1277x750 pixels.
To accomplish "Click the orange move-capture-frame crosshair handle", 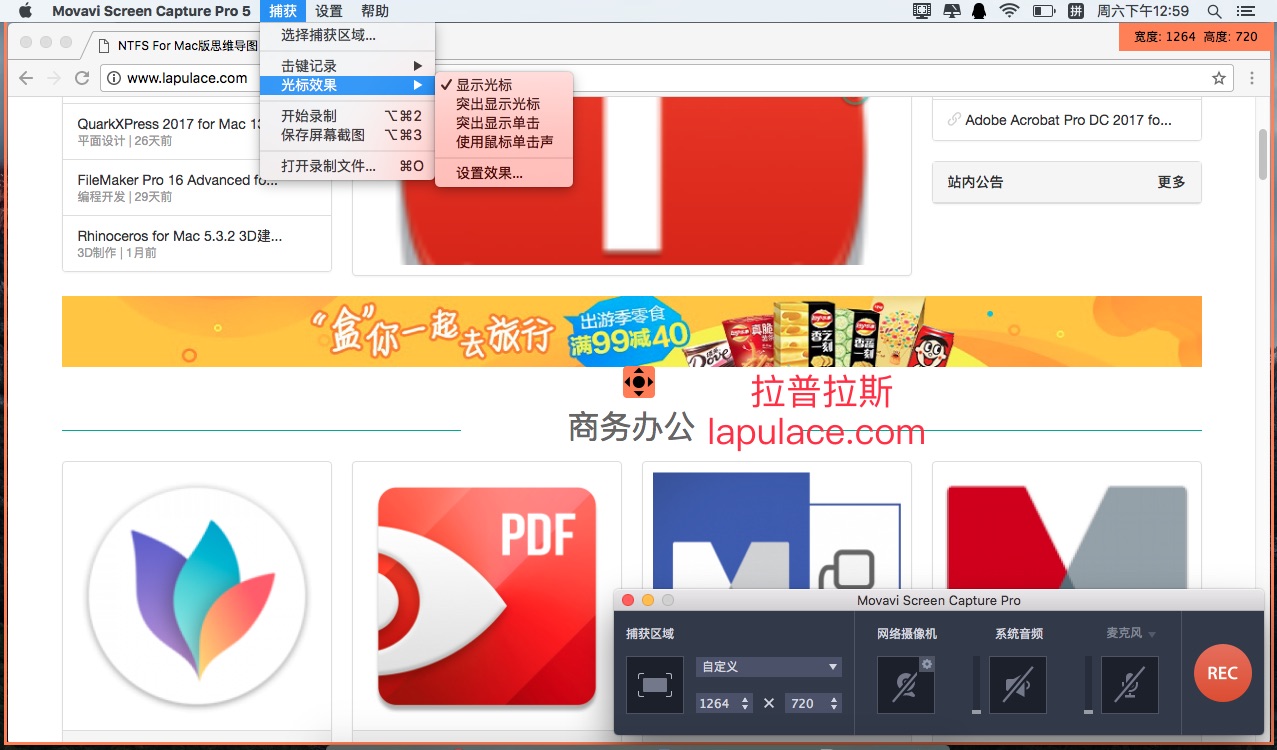I will pos(638,381).
